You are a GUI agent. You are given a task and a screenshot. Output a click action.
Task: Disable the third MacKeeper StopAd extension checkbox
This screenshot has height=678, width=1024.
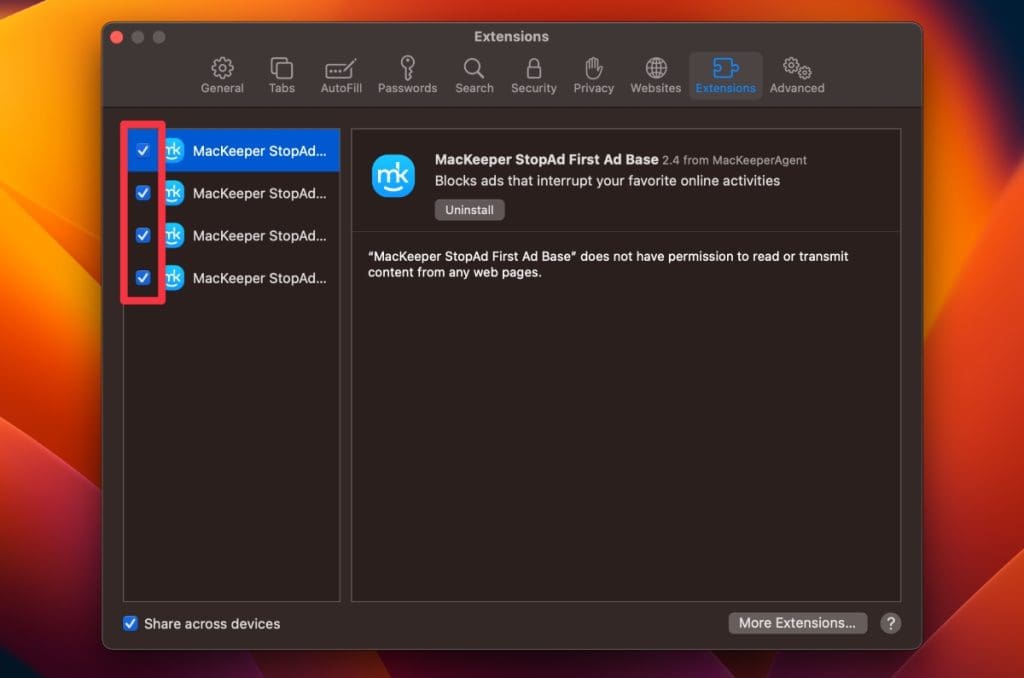[143, 235]
